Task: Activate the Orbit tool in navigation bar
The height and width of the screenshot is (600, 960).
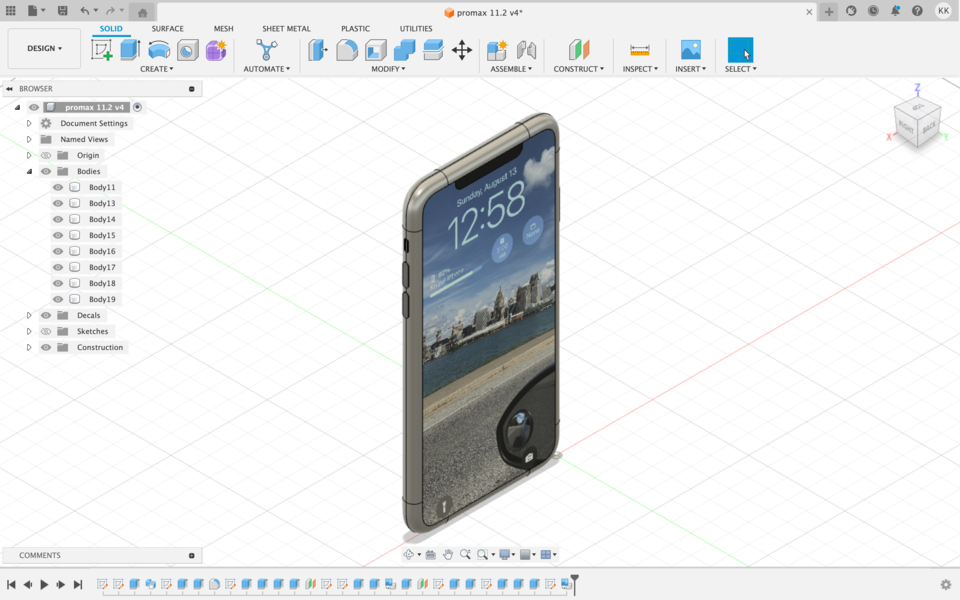Action: pos(410,553)
